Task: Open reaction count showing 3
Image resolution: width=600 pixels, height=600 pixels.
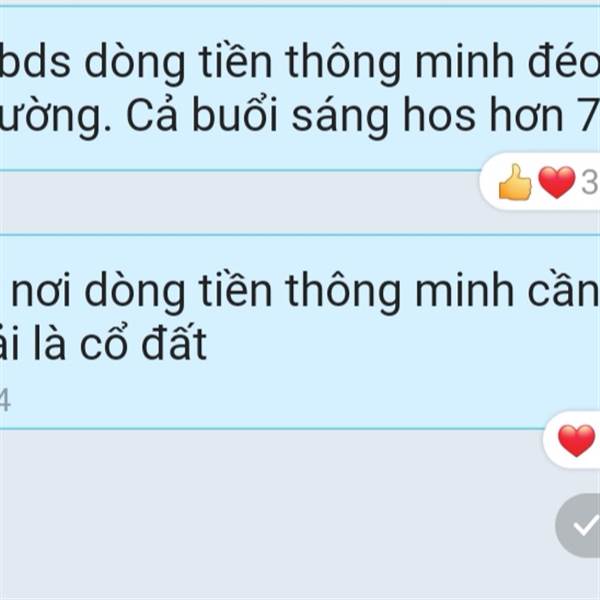Action: coord(590,183)
